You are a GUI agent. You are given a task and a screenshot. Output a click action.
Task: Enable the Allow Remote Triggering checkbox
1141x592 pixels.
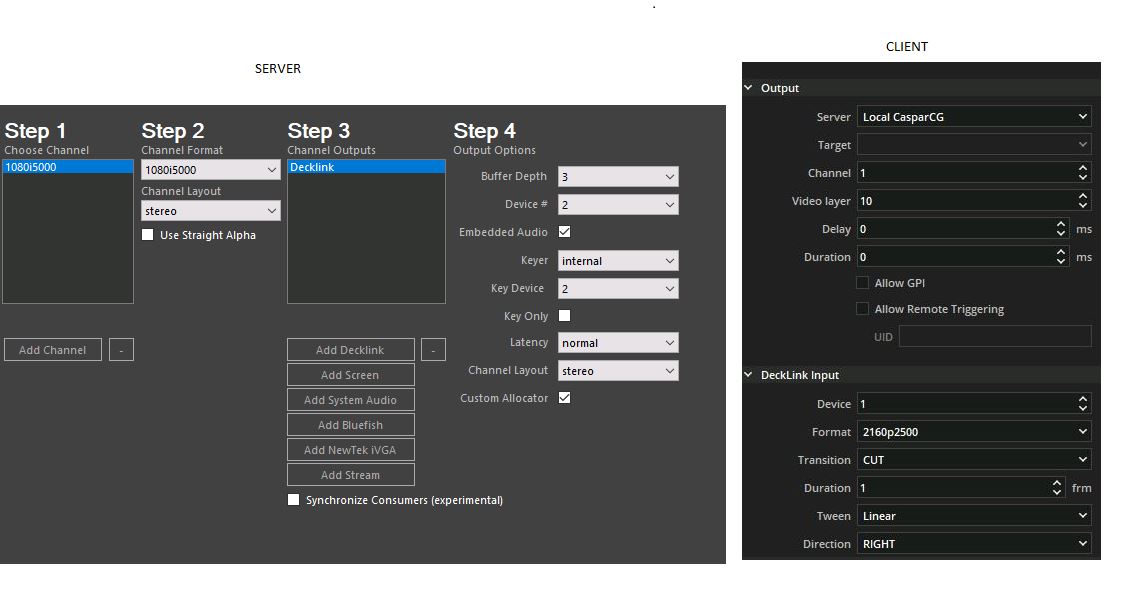coord(862,309)
